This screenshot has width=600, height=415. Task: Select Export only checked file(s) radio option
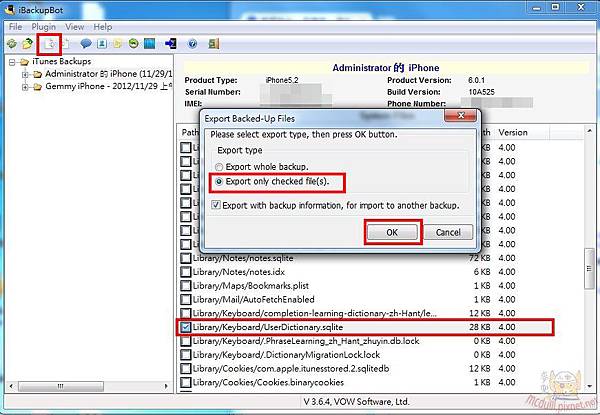219,182
